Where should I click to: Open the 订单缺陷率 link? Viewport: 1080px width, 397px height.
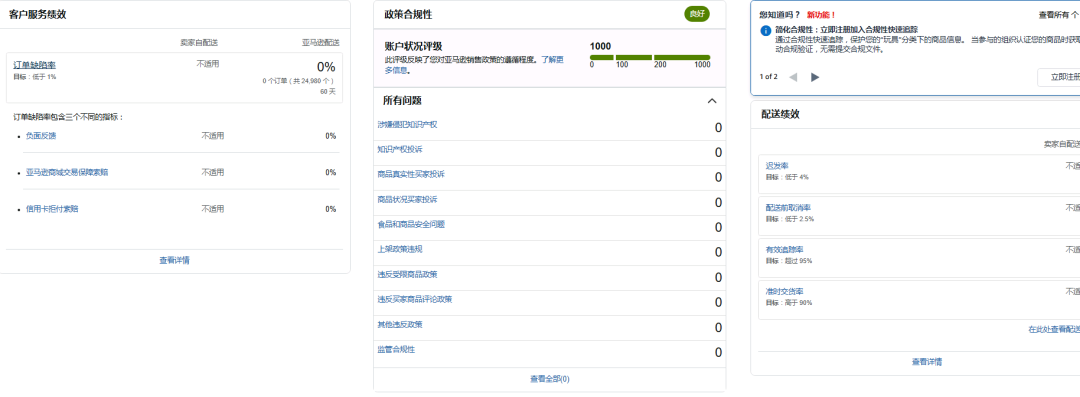point(34,65)
